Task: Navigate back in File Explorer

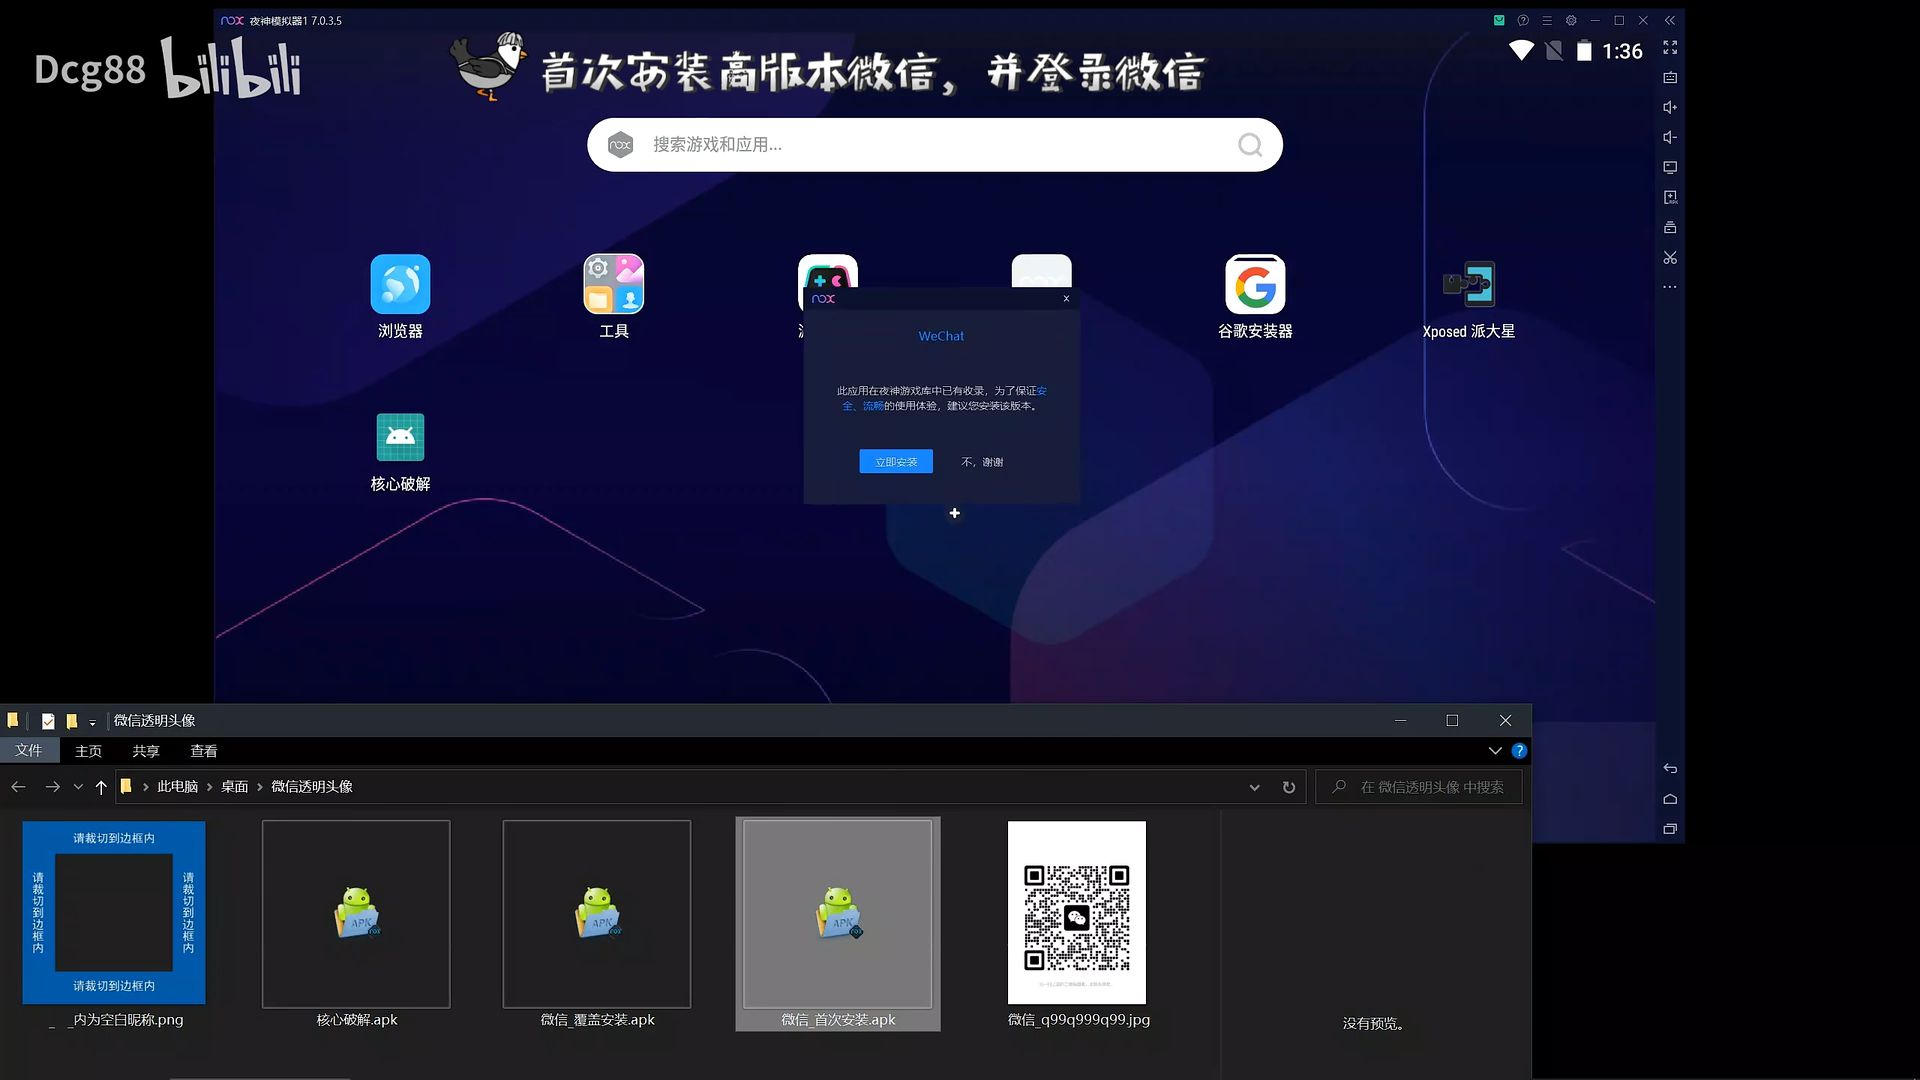Action: coord(18,787)
